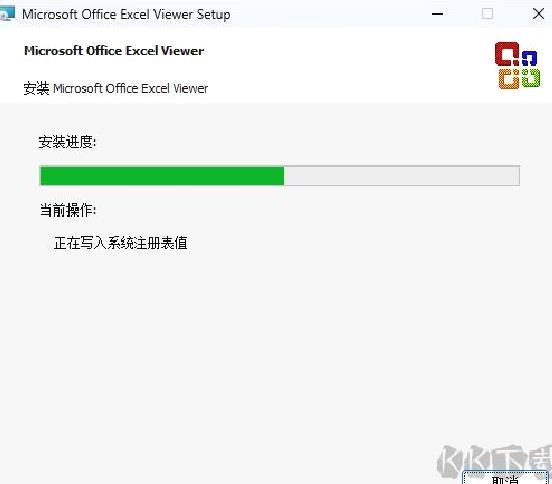Click the green square of the Office logo
The height and width of the screenshot is (484, 552).
click(x=531, y=78)
